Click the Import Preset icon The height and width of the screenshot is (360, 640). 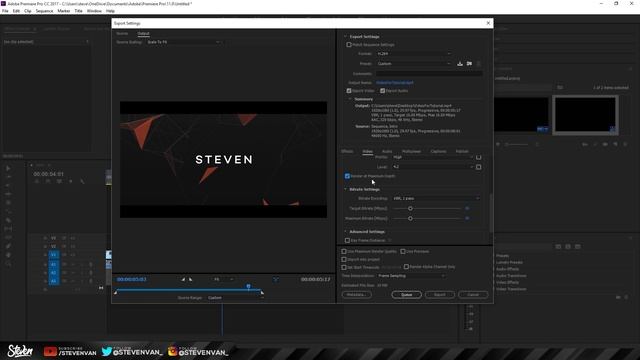[x=469, y=64]
